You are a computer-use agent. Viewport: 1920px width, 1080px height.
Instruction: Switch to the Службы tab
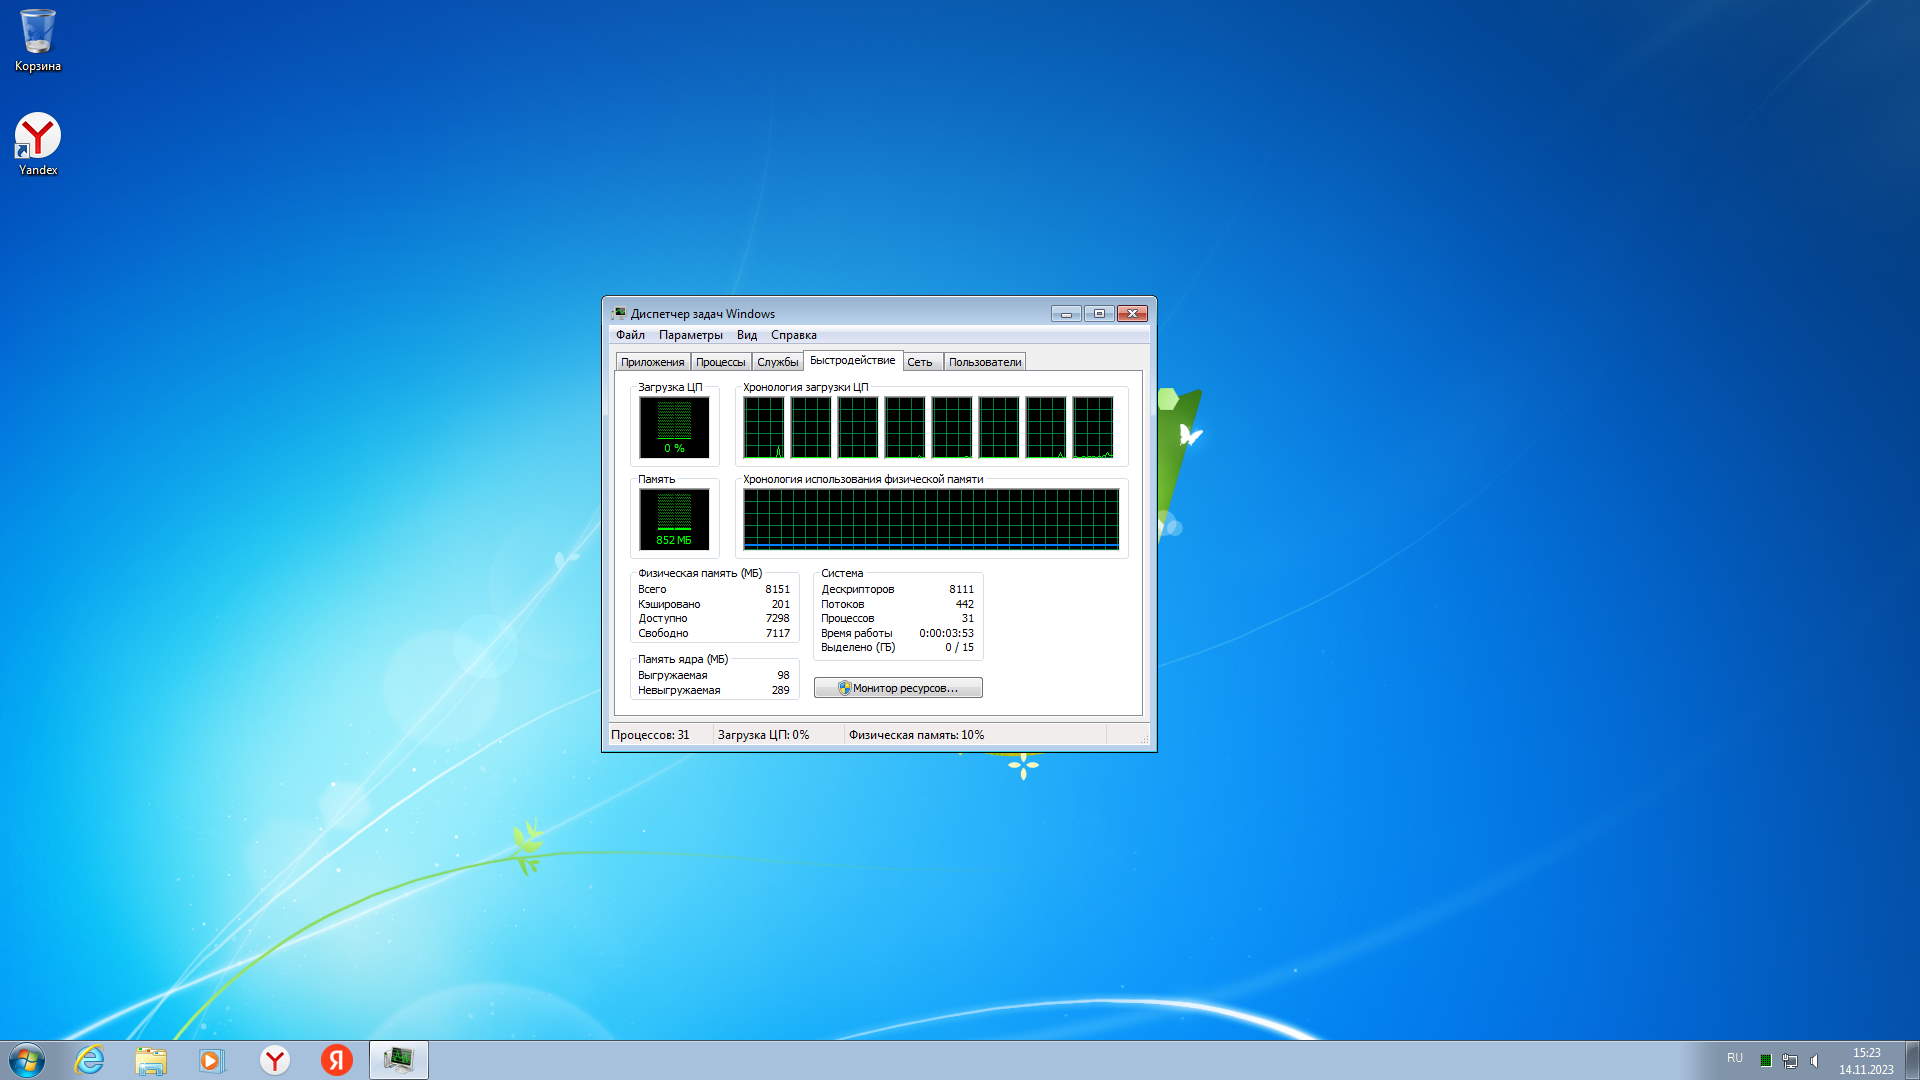777,362
